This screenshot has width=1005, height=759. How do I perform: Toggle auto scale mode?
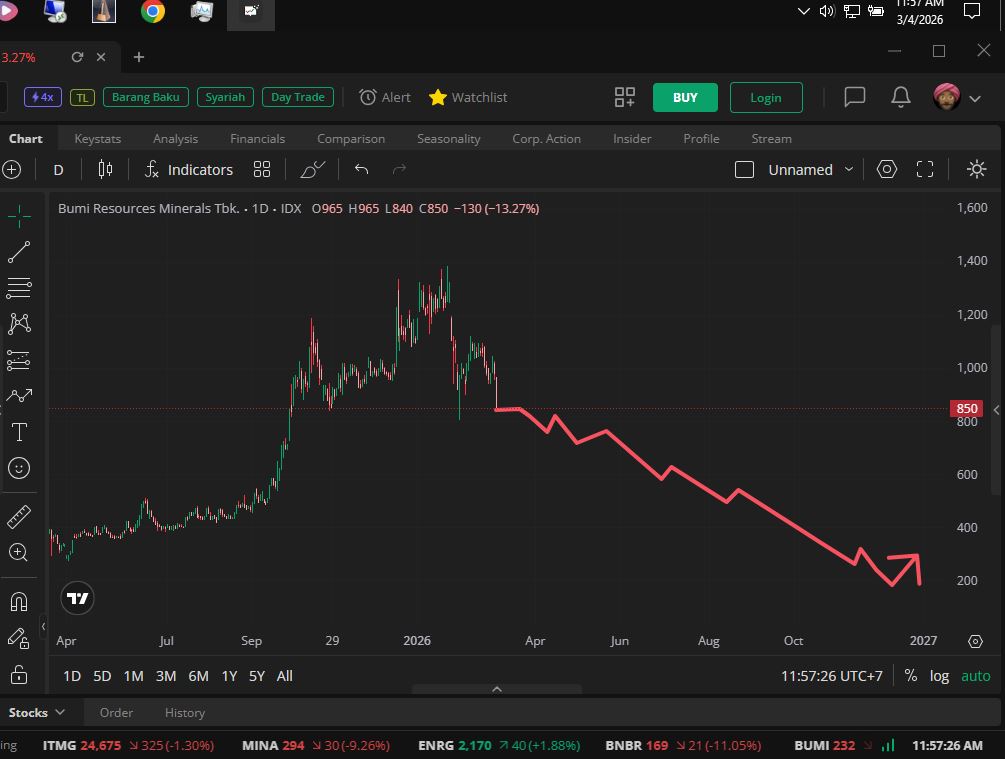pyautogui.click(x=976, y=676)
